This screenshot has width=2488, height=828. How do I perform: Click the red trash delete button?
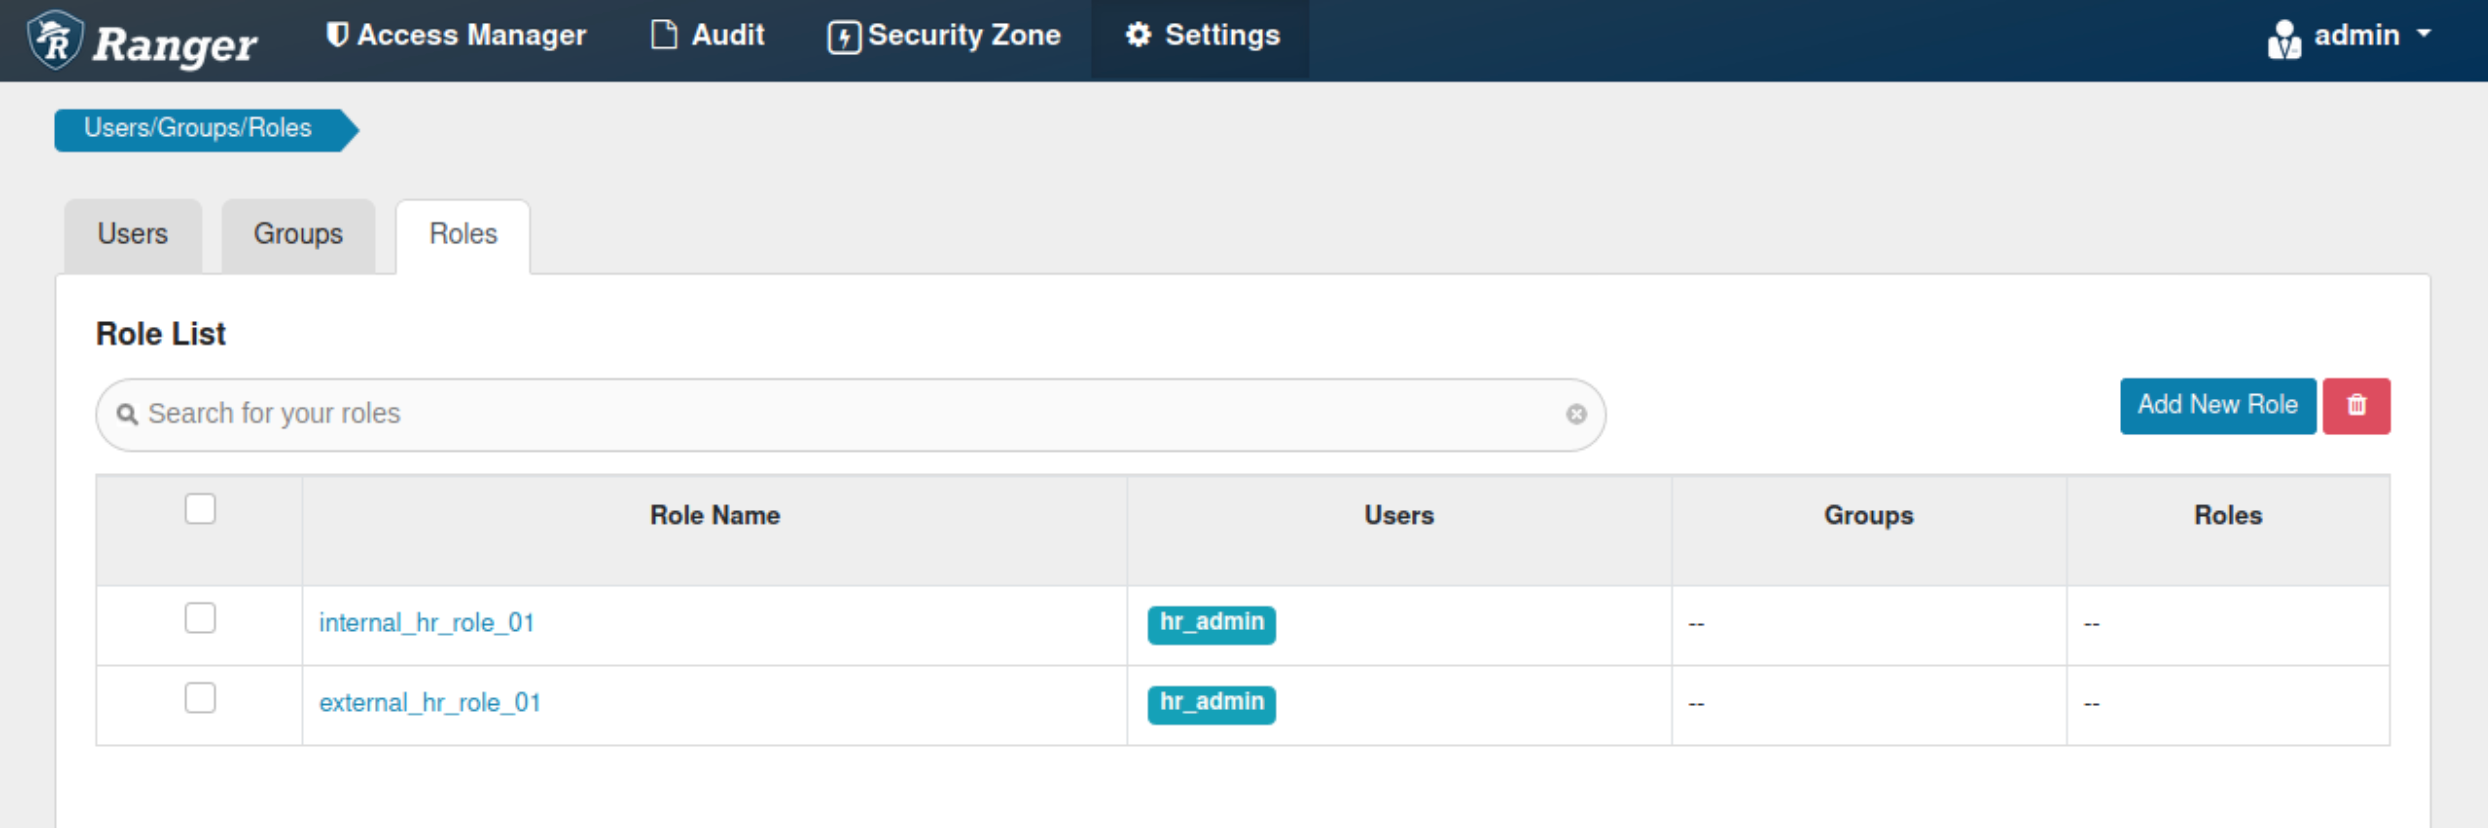[2356, 405]
